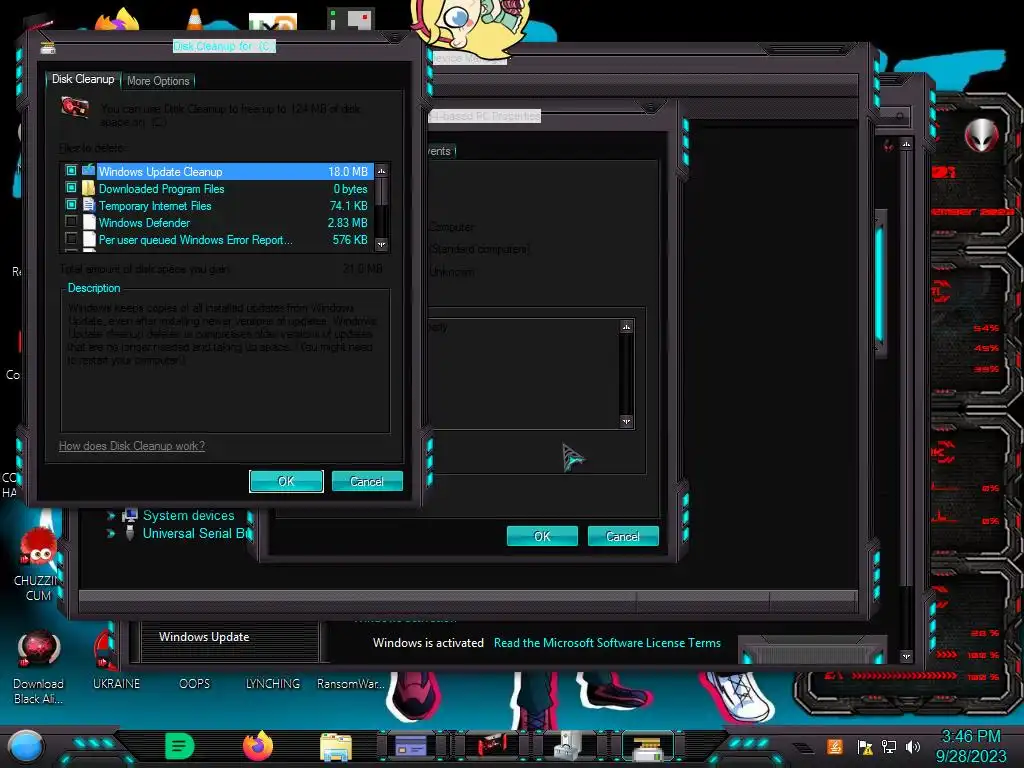The width and height of the screenshot is (1024, 768).
Task: Click the Per user queued Error Report file icon
Action: (89, 239)
